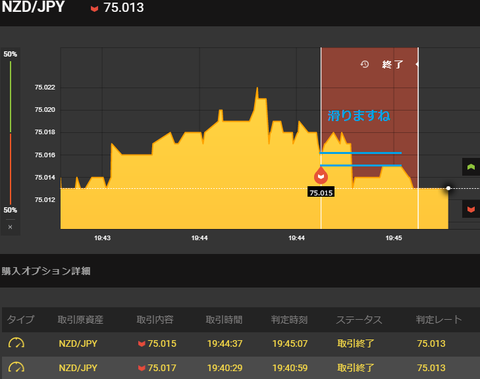Screen dimensions: 480x379
Task: Click the 75.017 trade content cell
Action: (157, 368)
